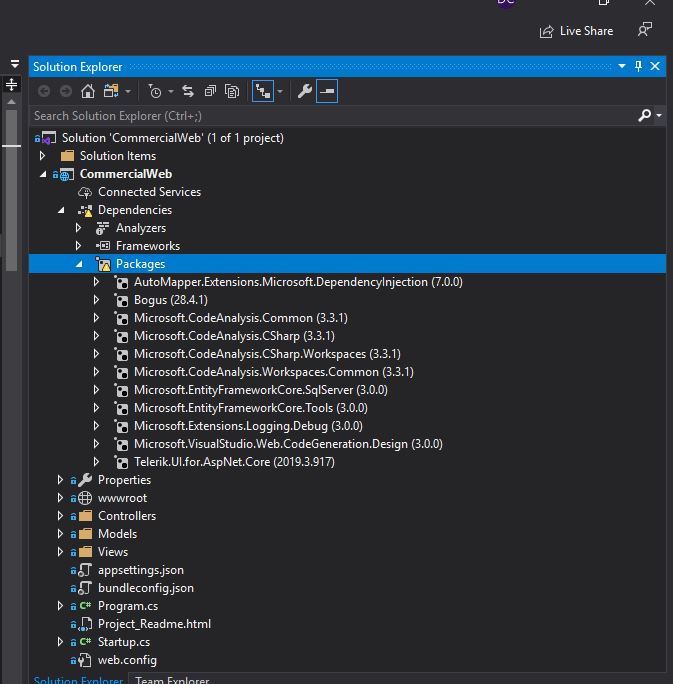Screen dimensions: 673x684
Task: Expand the Properties node
Action: 60,480
